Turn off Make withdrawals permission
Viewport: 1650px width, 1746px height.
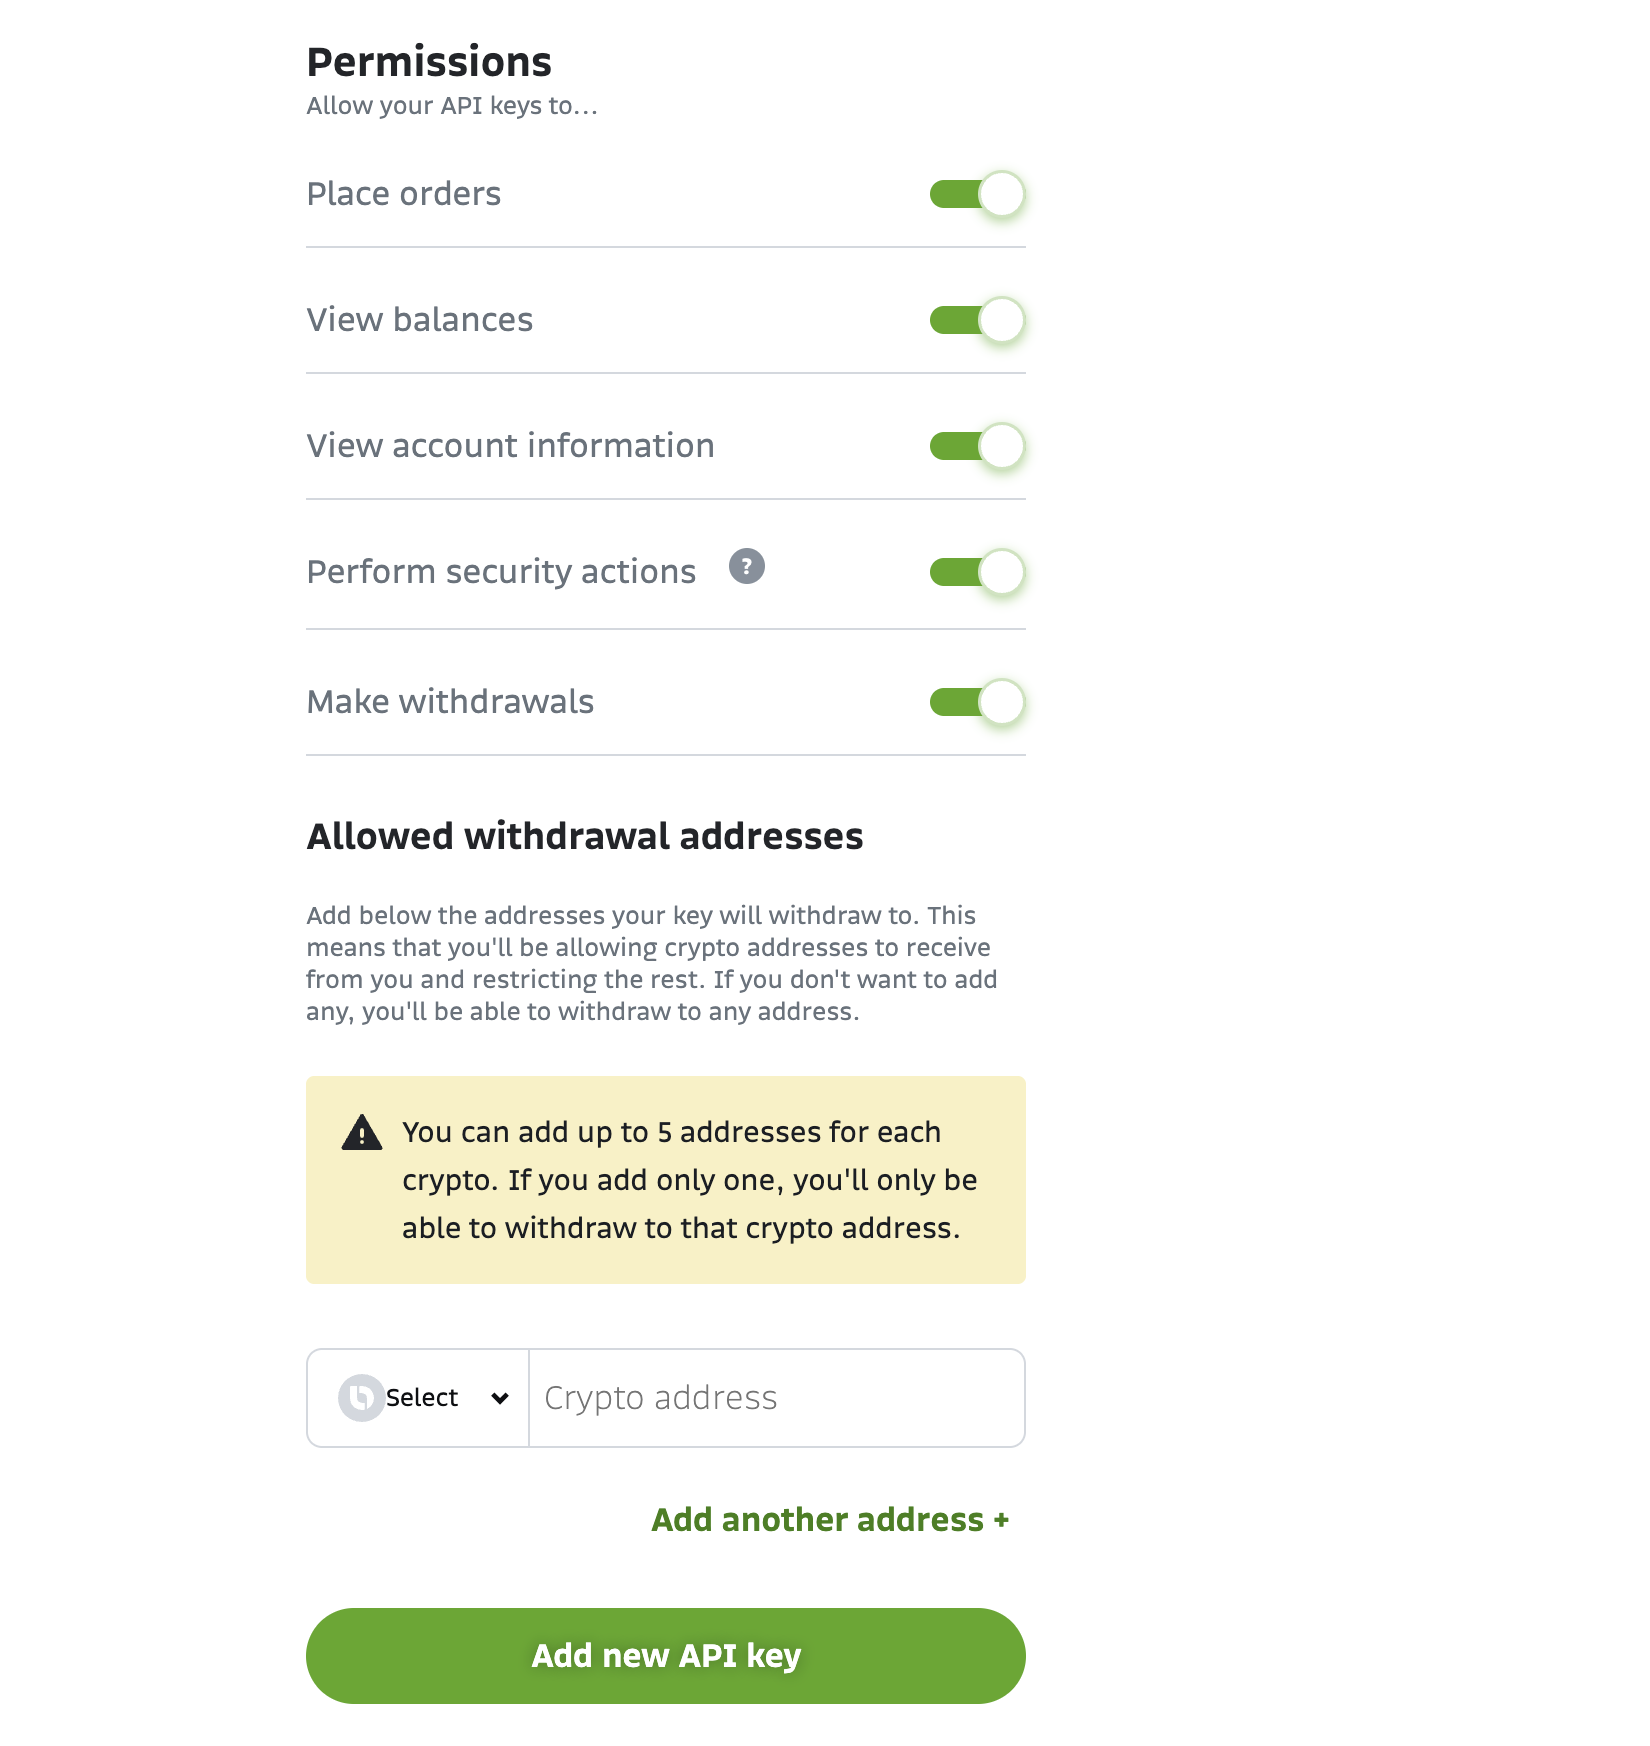tap(975, 703)
